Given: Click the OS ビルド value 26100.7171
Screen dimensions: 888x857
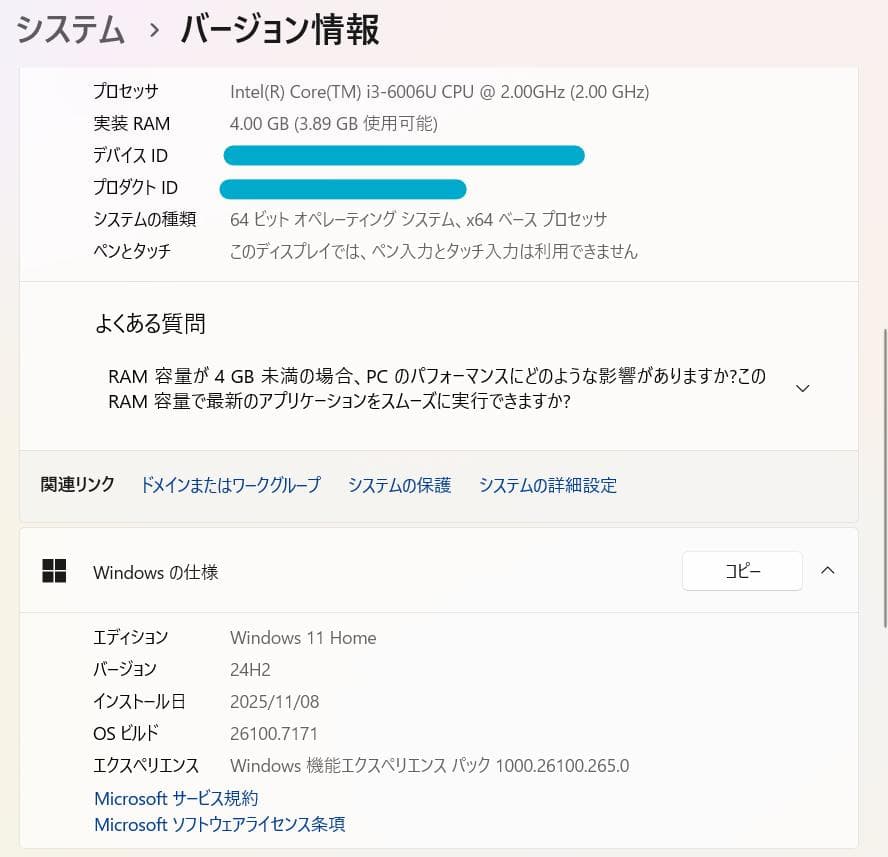Looking at the screenshot, I should [274, 733].
